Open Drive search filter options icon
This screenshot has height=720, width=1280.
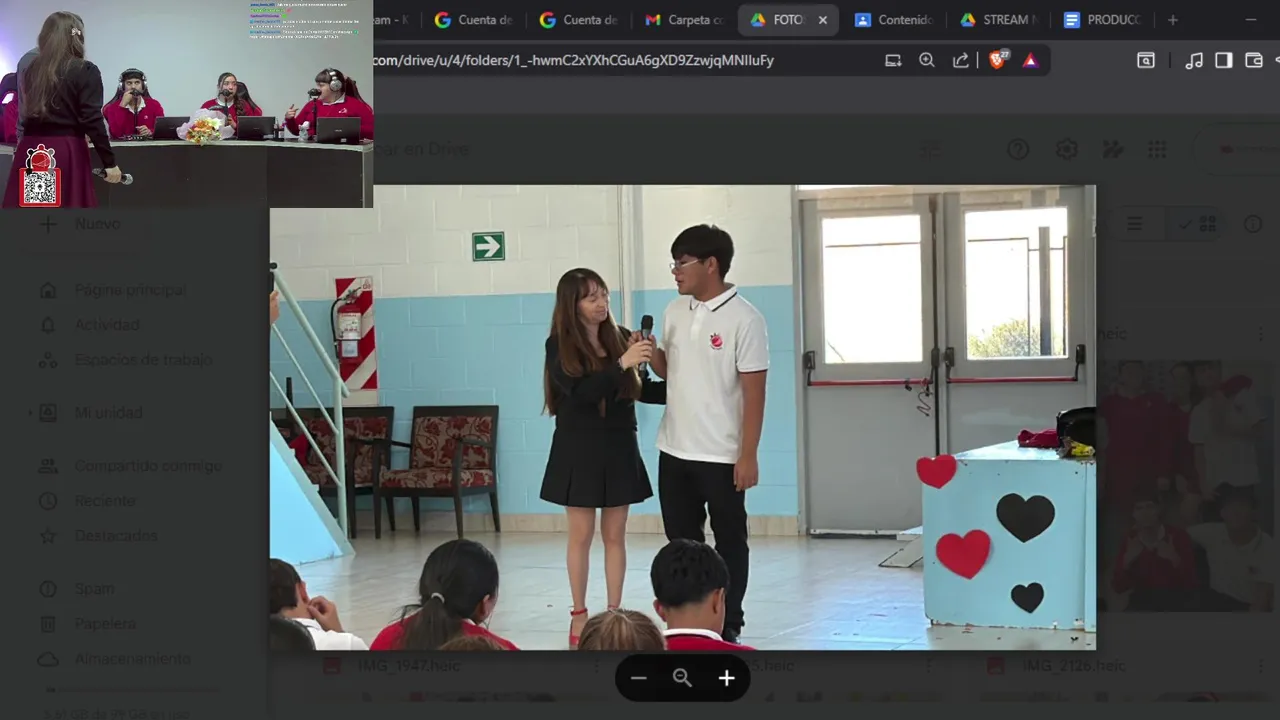coord(930,150)
